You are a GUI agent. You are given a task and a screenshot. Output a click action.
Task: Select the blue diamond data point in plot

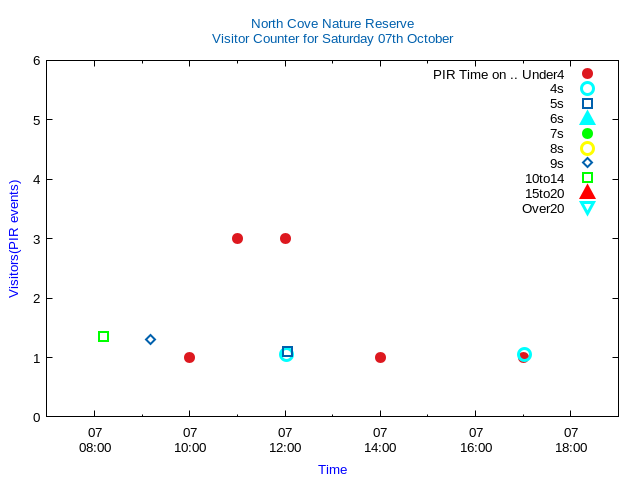pyautogui.click(x=150, y=340)
